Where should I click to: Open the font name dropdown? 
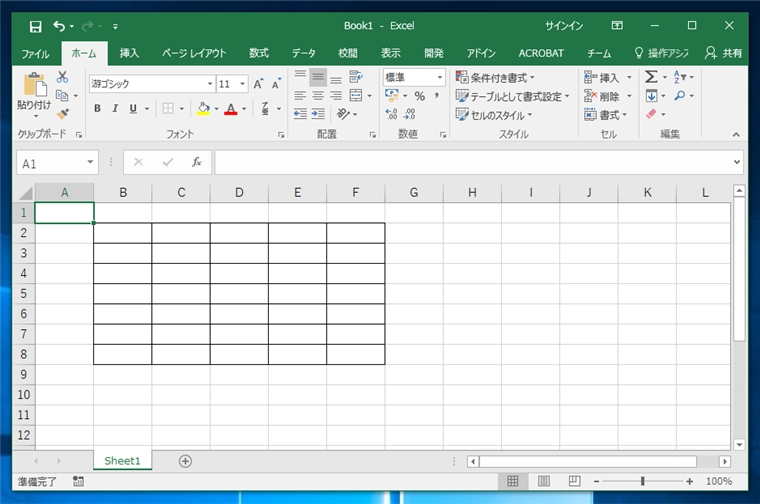210,84
